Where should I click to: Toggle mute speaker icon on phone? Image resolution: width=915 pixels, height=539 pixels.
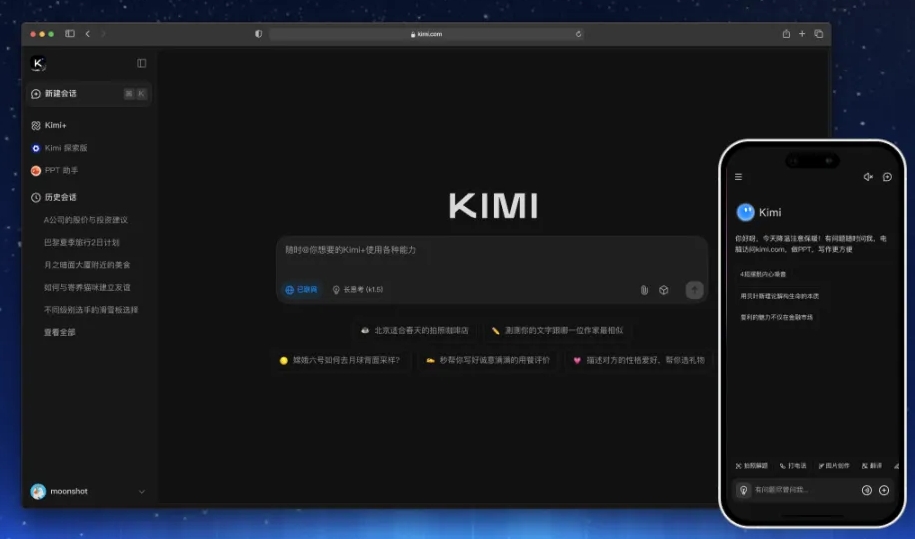coord(868,177)
